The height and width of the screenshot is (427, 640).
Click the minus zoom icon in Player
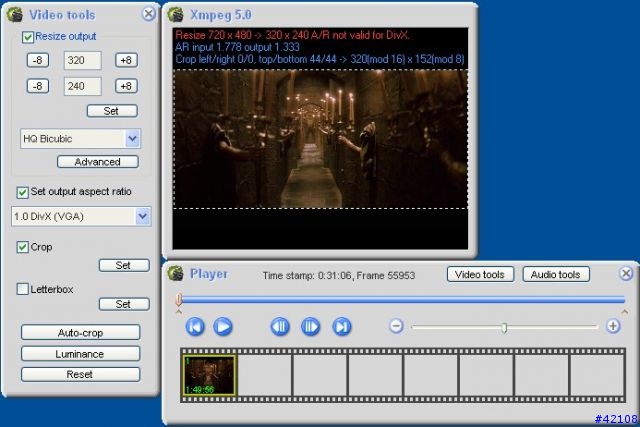pyautogui.click(x=396, y=326)
